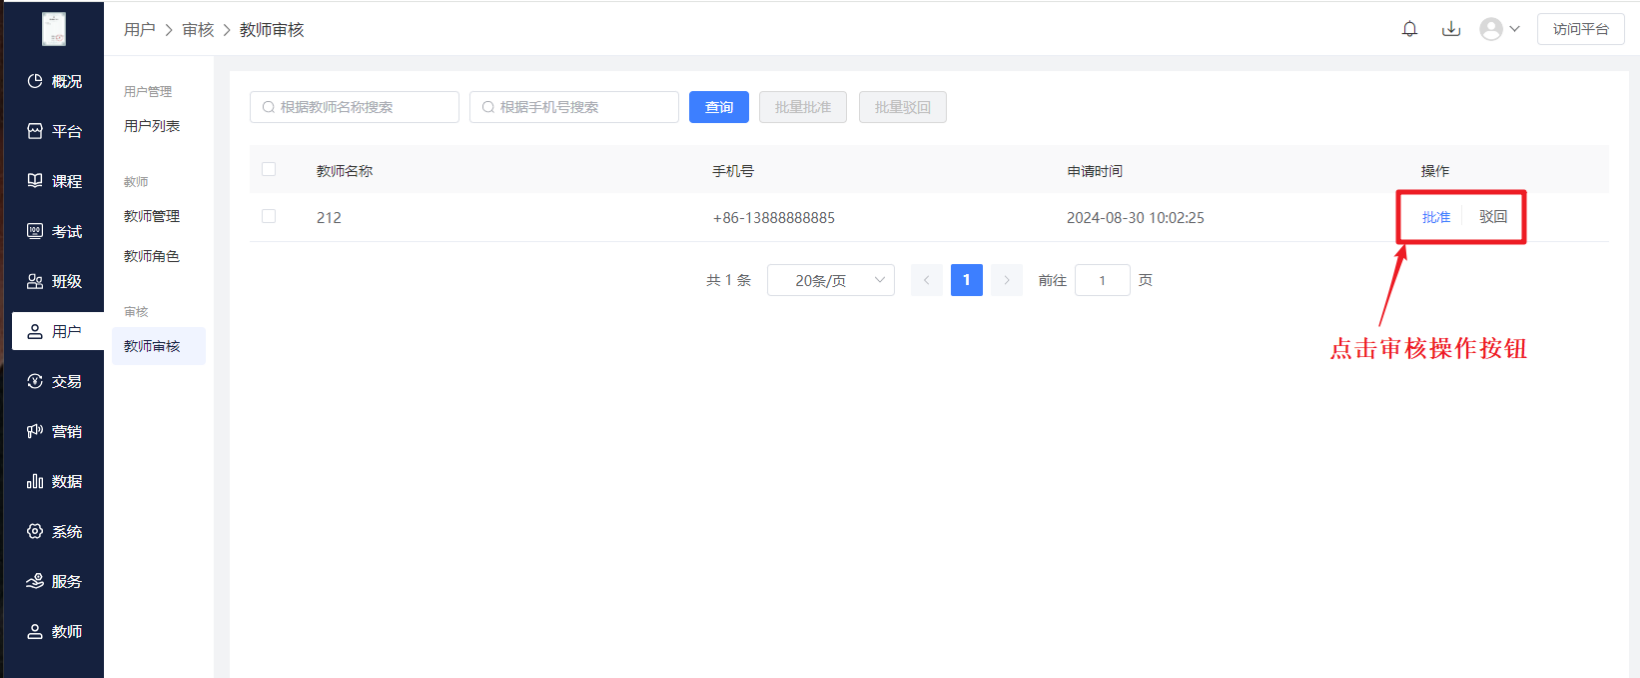The height and width of the screenshot is (678, 1640).
Task: Focus the teacher name search field
Action: coord(354,107)
